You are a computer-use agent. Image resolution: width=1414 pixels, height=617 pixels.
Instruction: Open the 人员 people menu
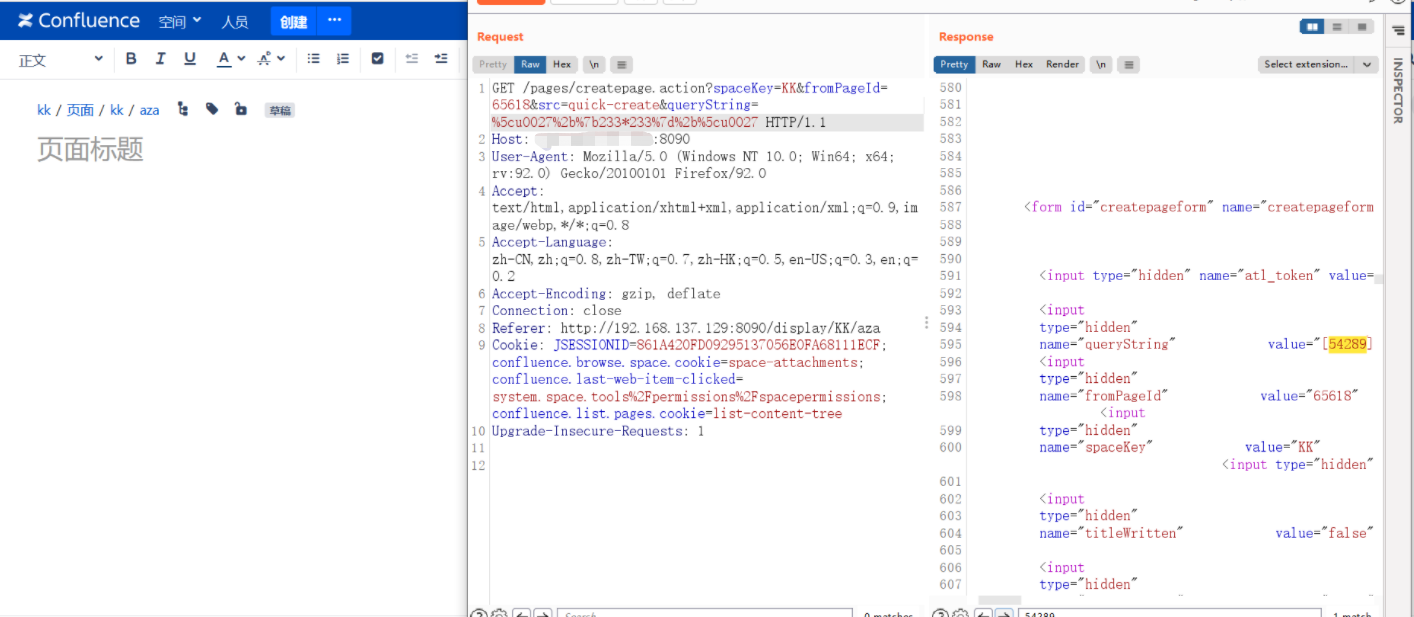(x=235, y=21)
